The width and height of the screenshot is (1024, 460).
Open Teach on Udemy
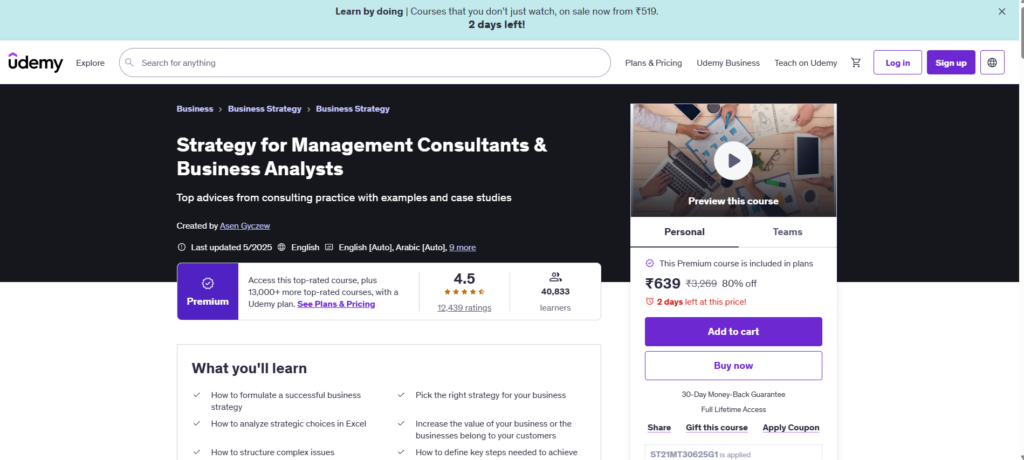point(805,63)
